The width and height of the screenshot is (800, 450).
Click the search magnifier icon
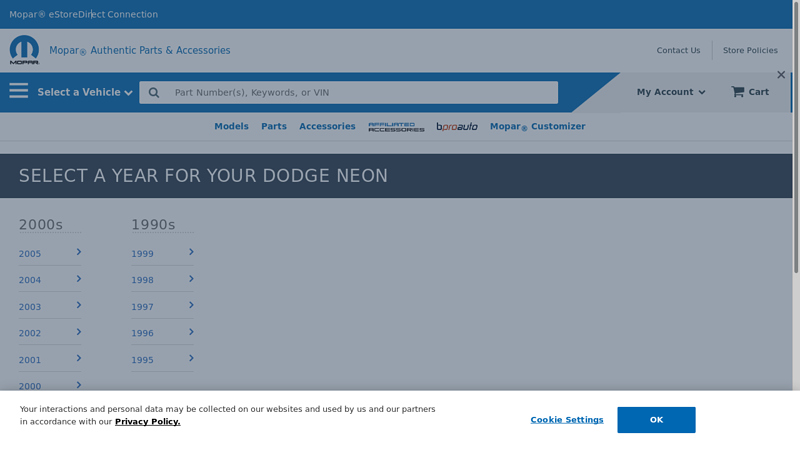[x=154, y=92]
